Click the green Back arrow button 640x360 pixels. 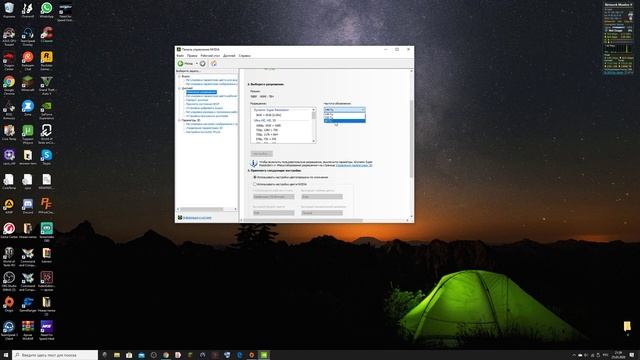pos(180,64)
